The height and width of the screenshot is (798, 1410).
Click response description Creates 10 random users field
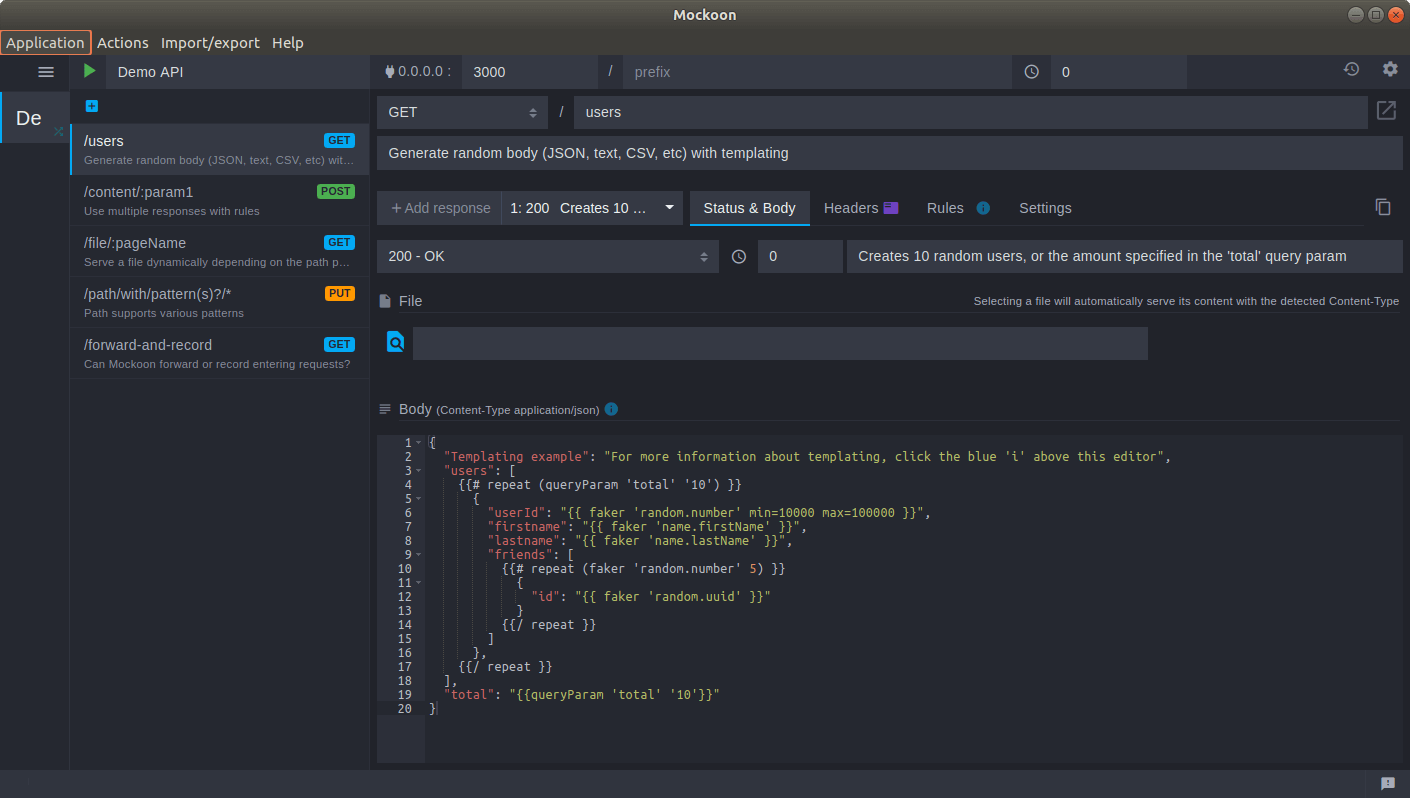[1125, 256]
